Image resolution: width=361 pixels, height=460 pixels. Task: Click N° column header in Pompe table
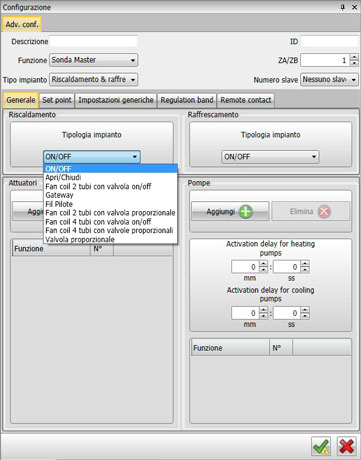tap(281, 348)
